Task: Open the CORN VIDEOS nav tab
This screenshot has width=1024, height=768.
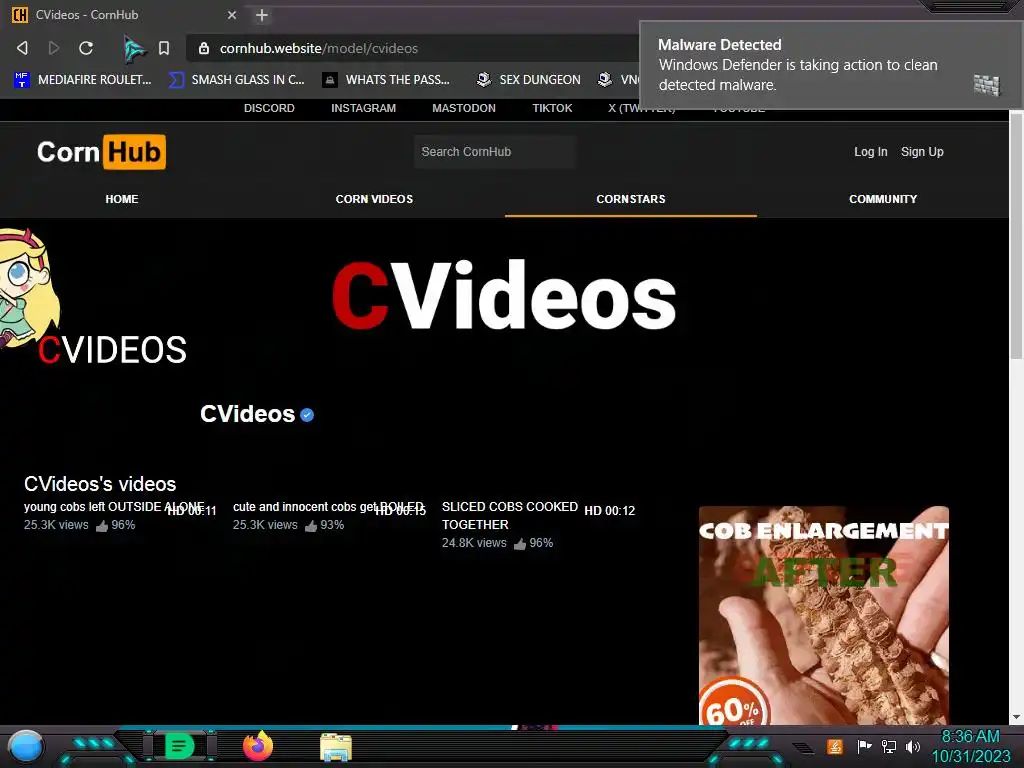Action: point(374,199)
